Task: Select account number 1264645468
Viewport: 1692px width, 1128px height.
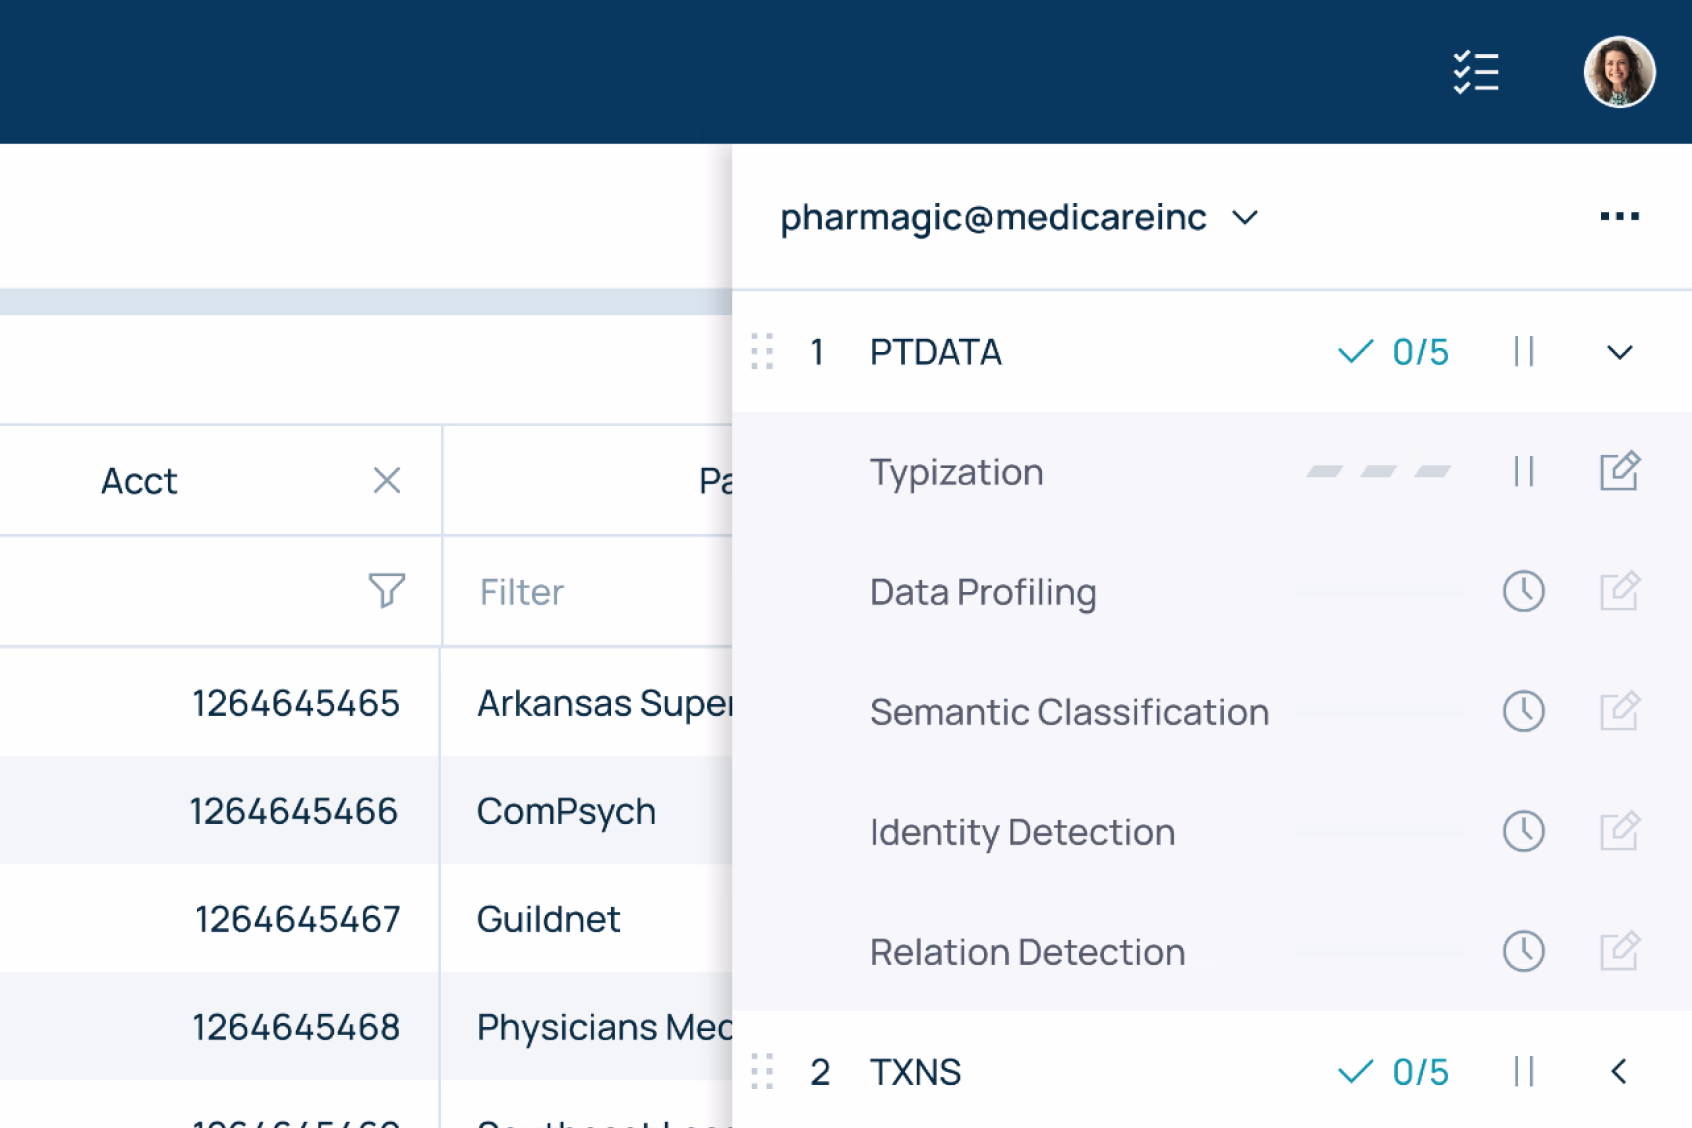Action: point(296,1027)
